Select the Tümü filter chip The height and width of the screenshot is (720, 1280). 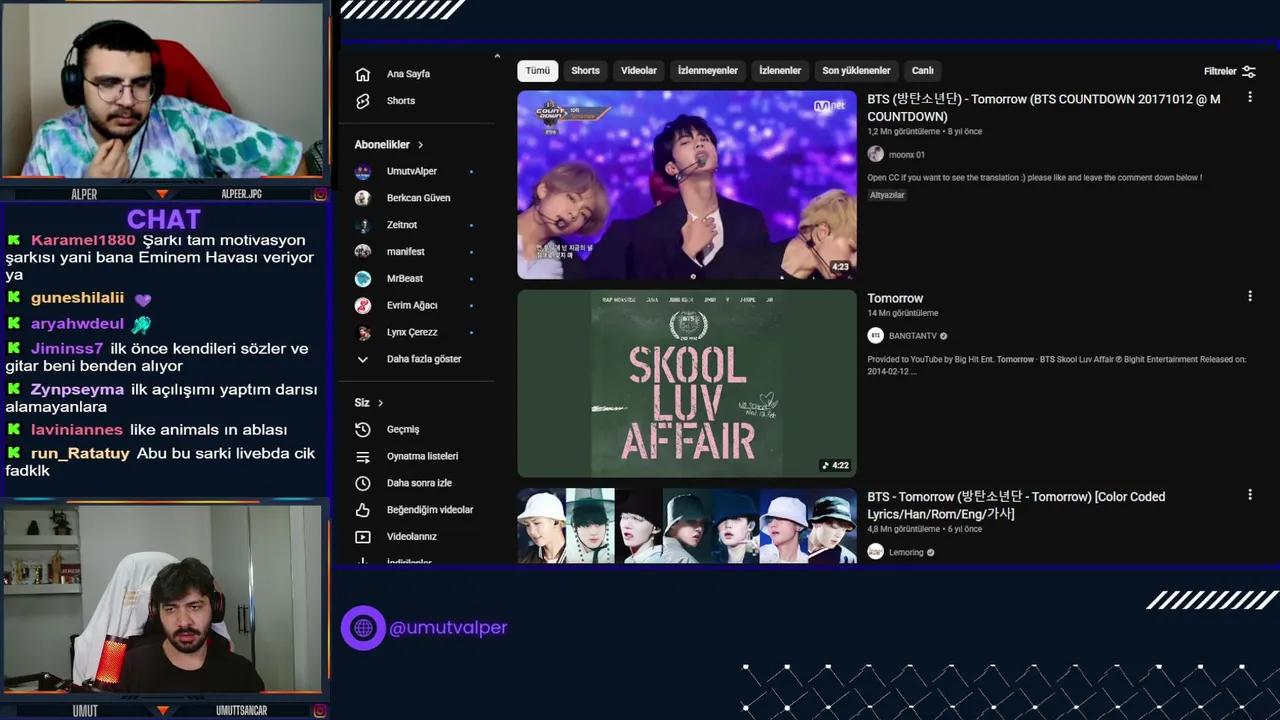538,71
